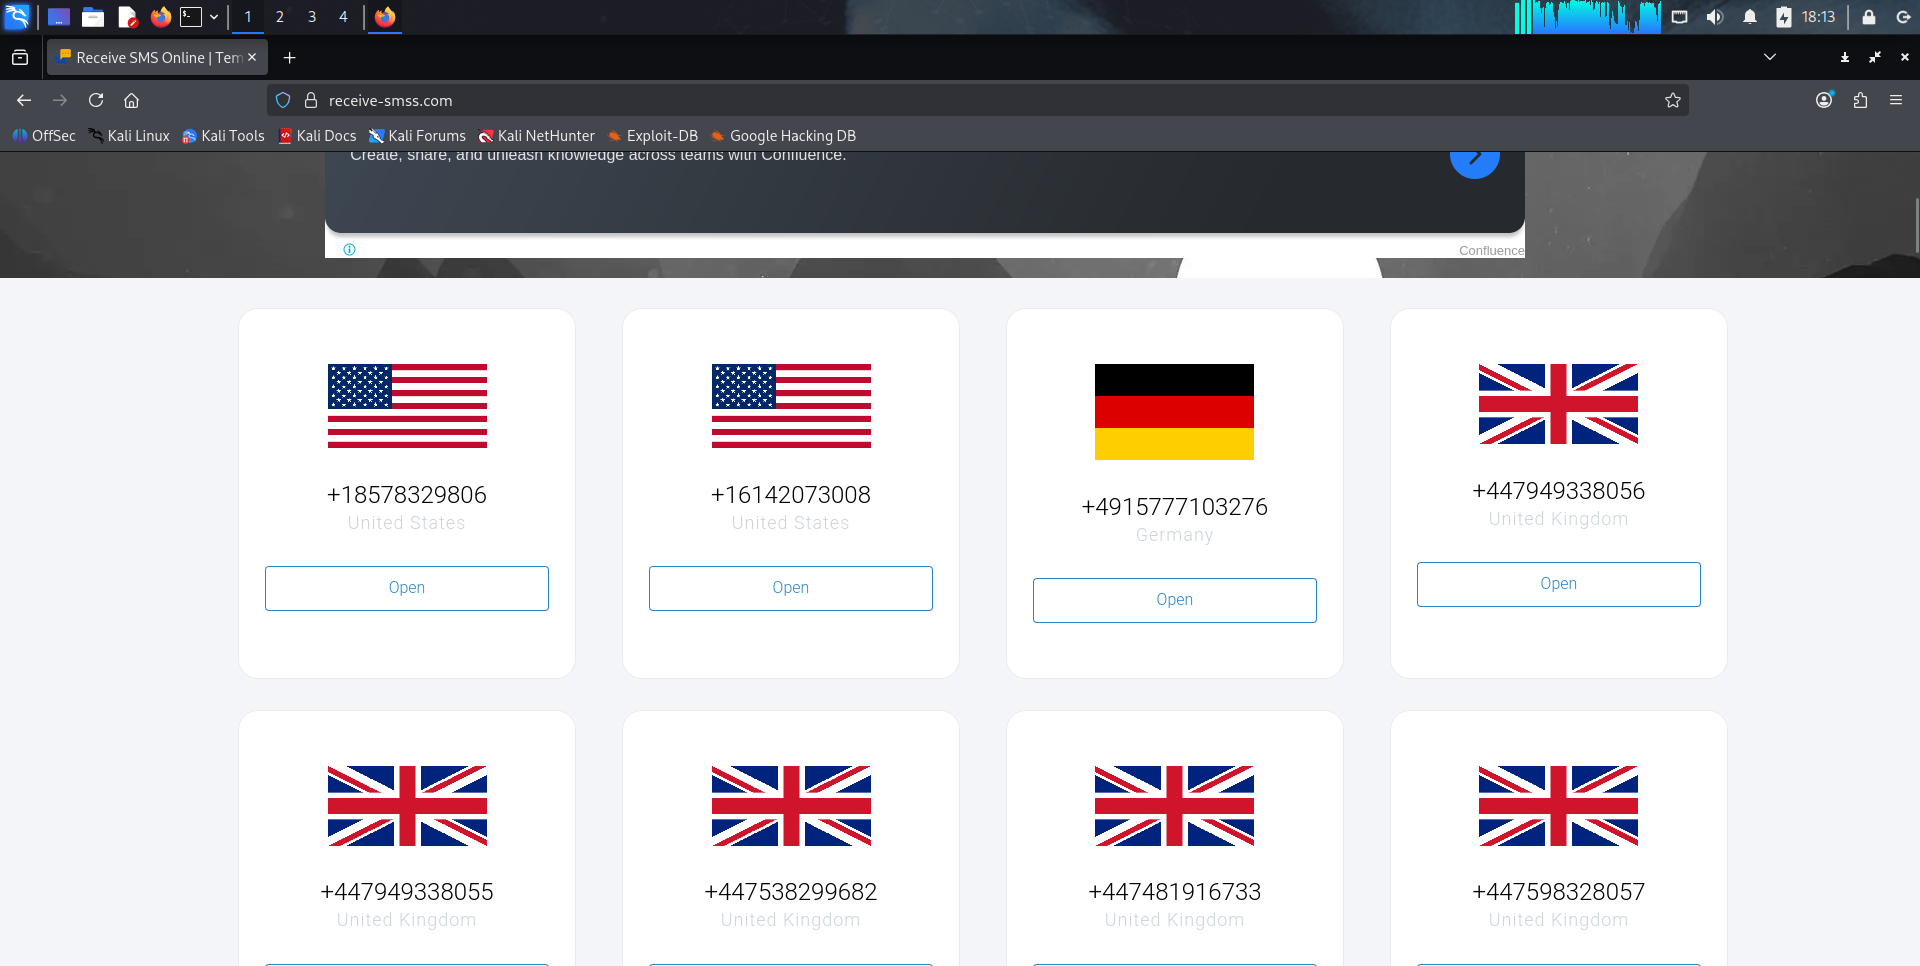Click the German flag image
The image size is (1920, 966).
point(1175,412)
